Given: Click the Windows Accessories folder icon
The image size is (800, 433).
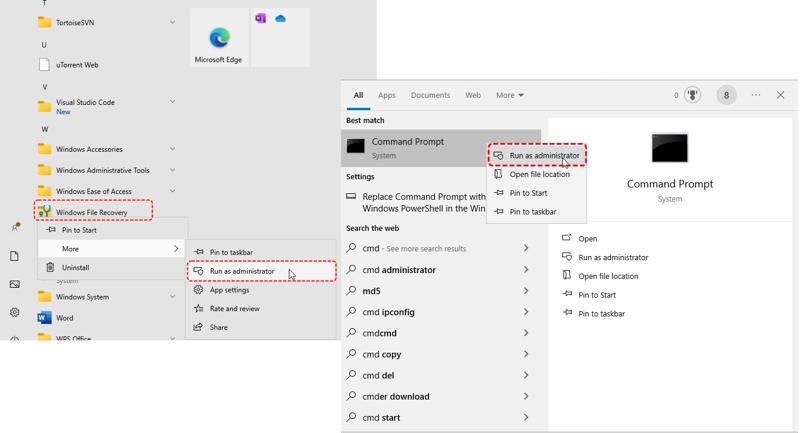Looking at the screenshot, I should pyautogui.click(x=45, y=149).
